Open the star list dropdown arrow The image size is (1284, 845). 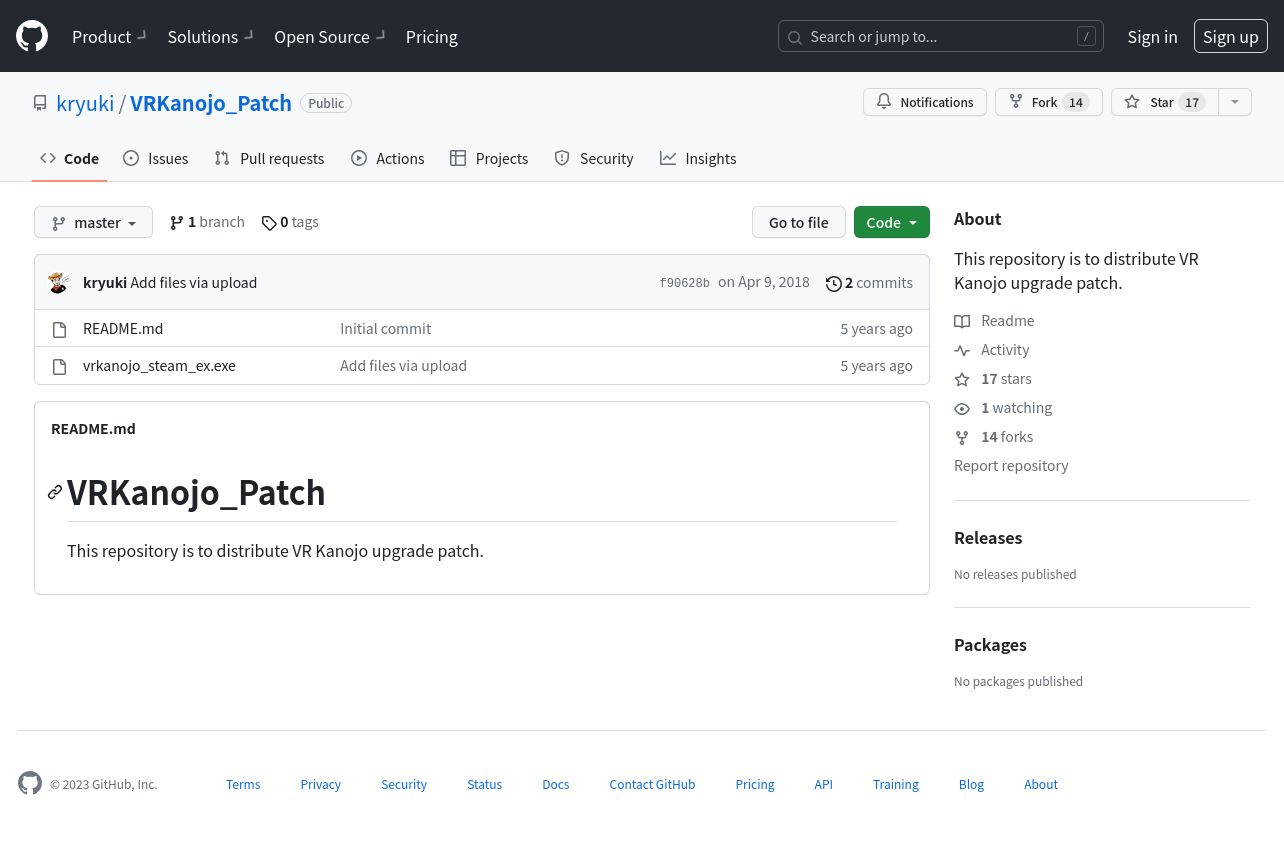pos(1235,102)
